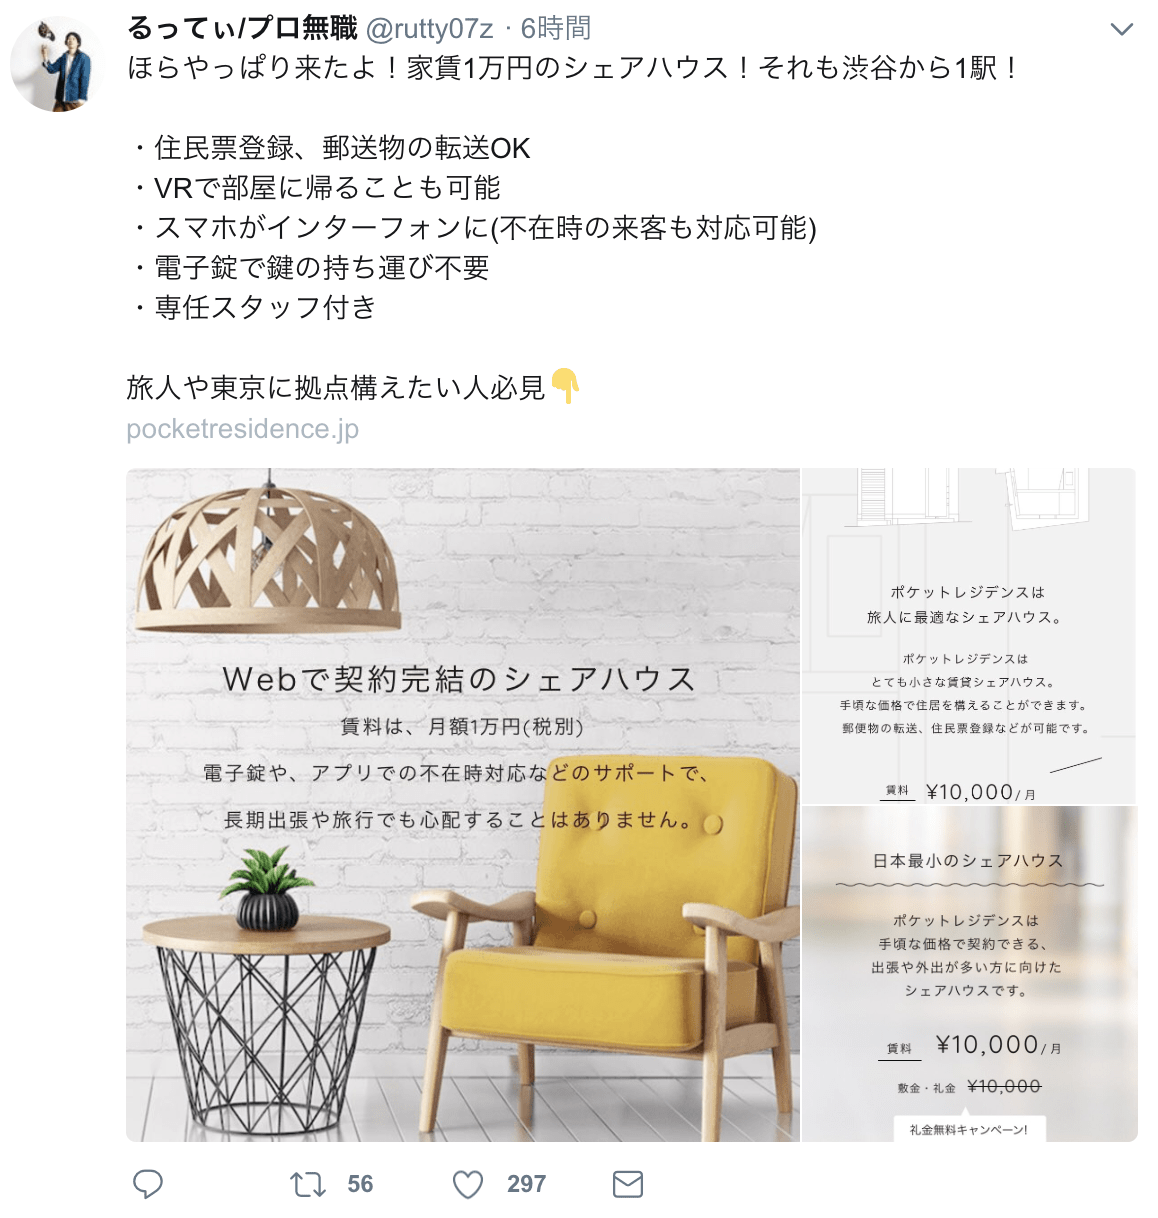The width and height of the screenshot is (1158, 1218).
Task: View the like count 297
Action: [x=526, y=1184]
